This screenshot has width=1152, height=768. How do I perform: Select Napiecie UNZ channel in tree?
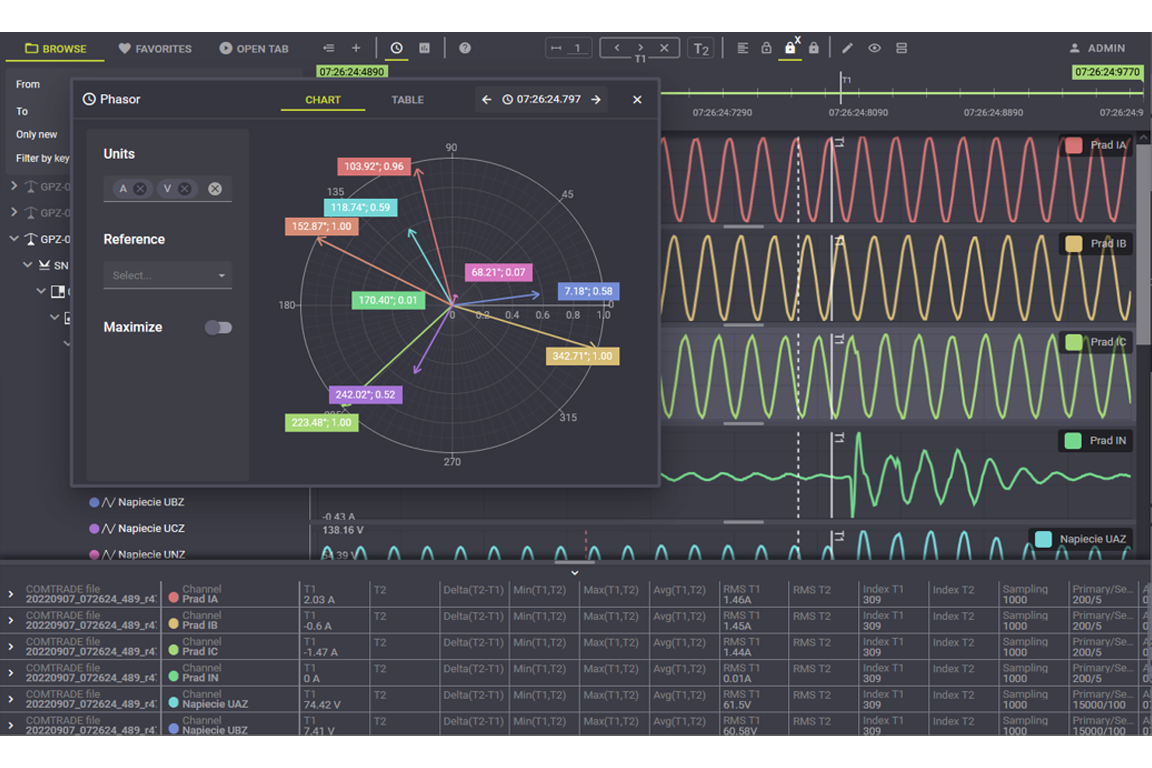(137, 554)
